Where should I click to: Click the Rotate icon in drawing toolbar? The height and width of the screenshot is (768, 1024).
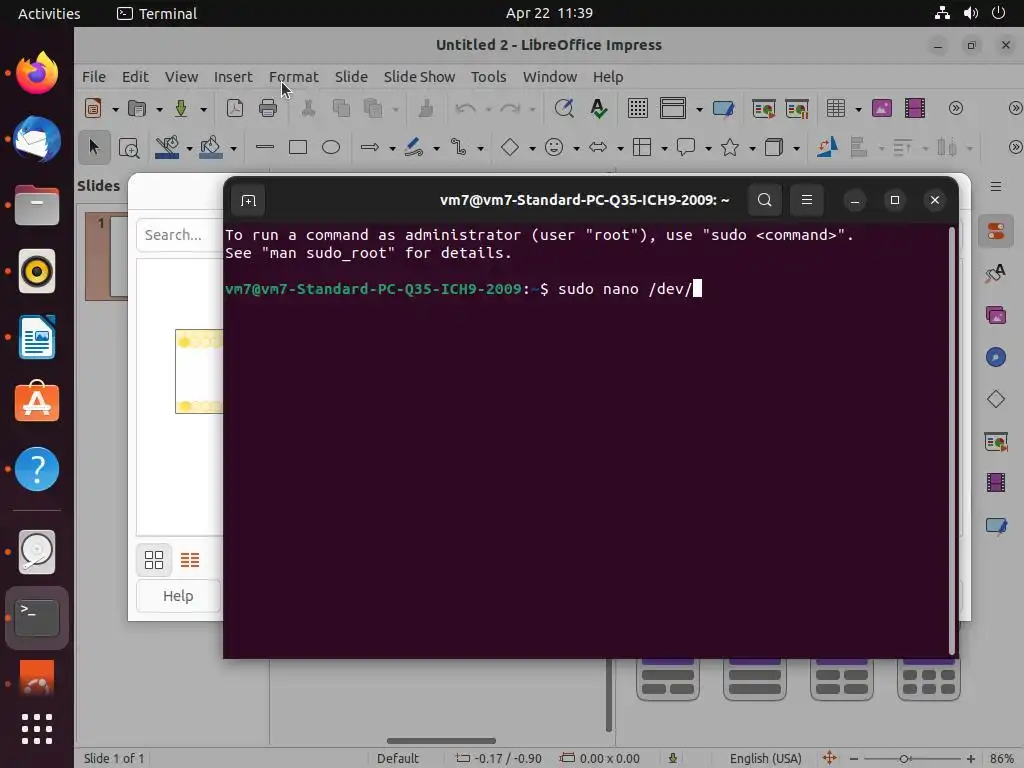point(827,148)
